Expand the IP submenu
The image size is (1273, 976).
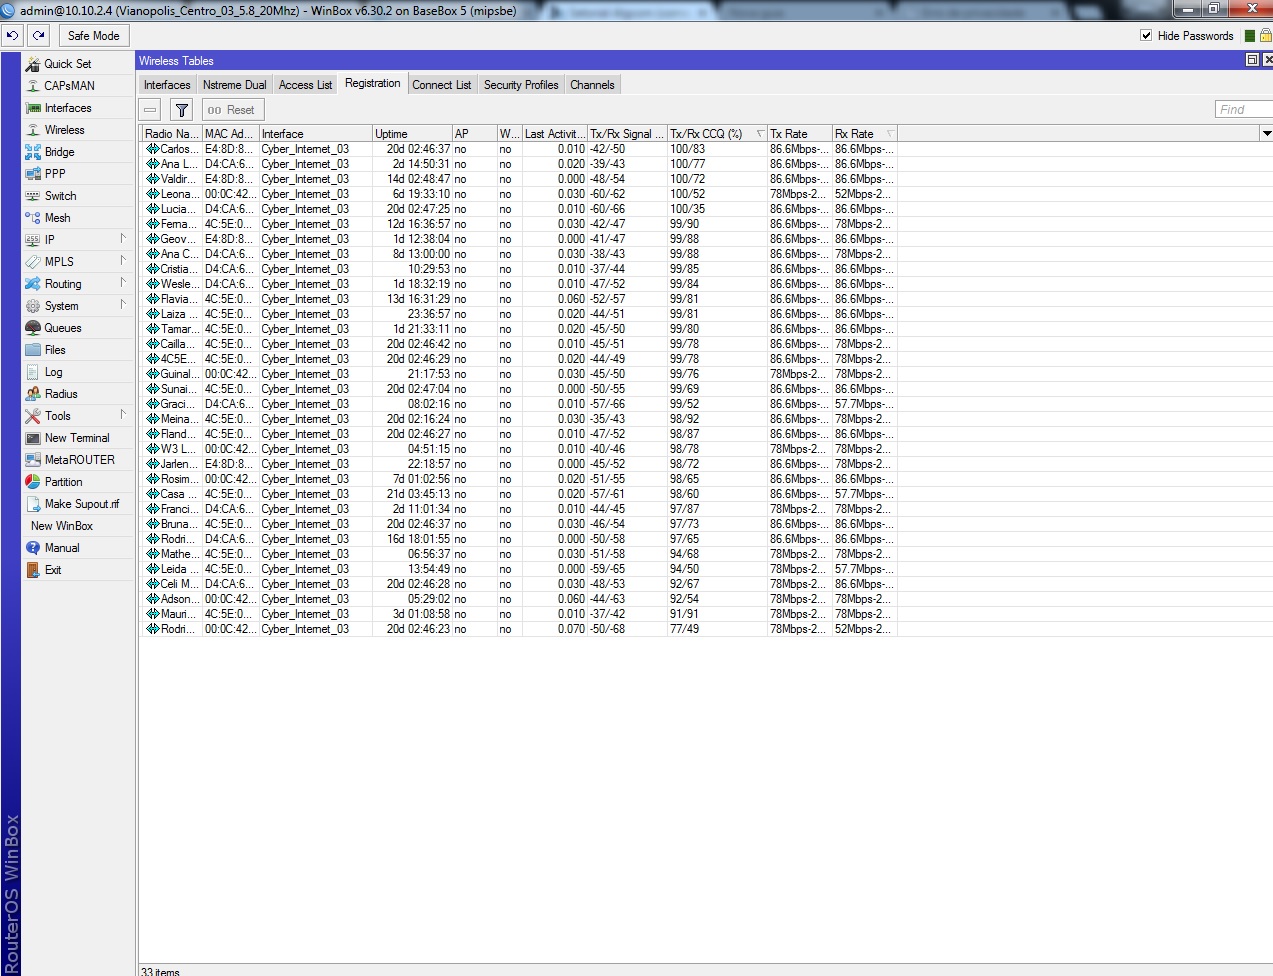coord(78,240)
